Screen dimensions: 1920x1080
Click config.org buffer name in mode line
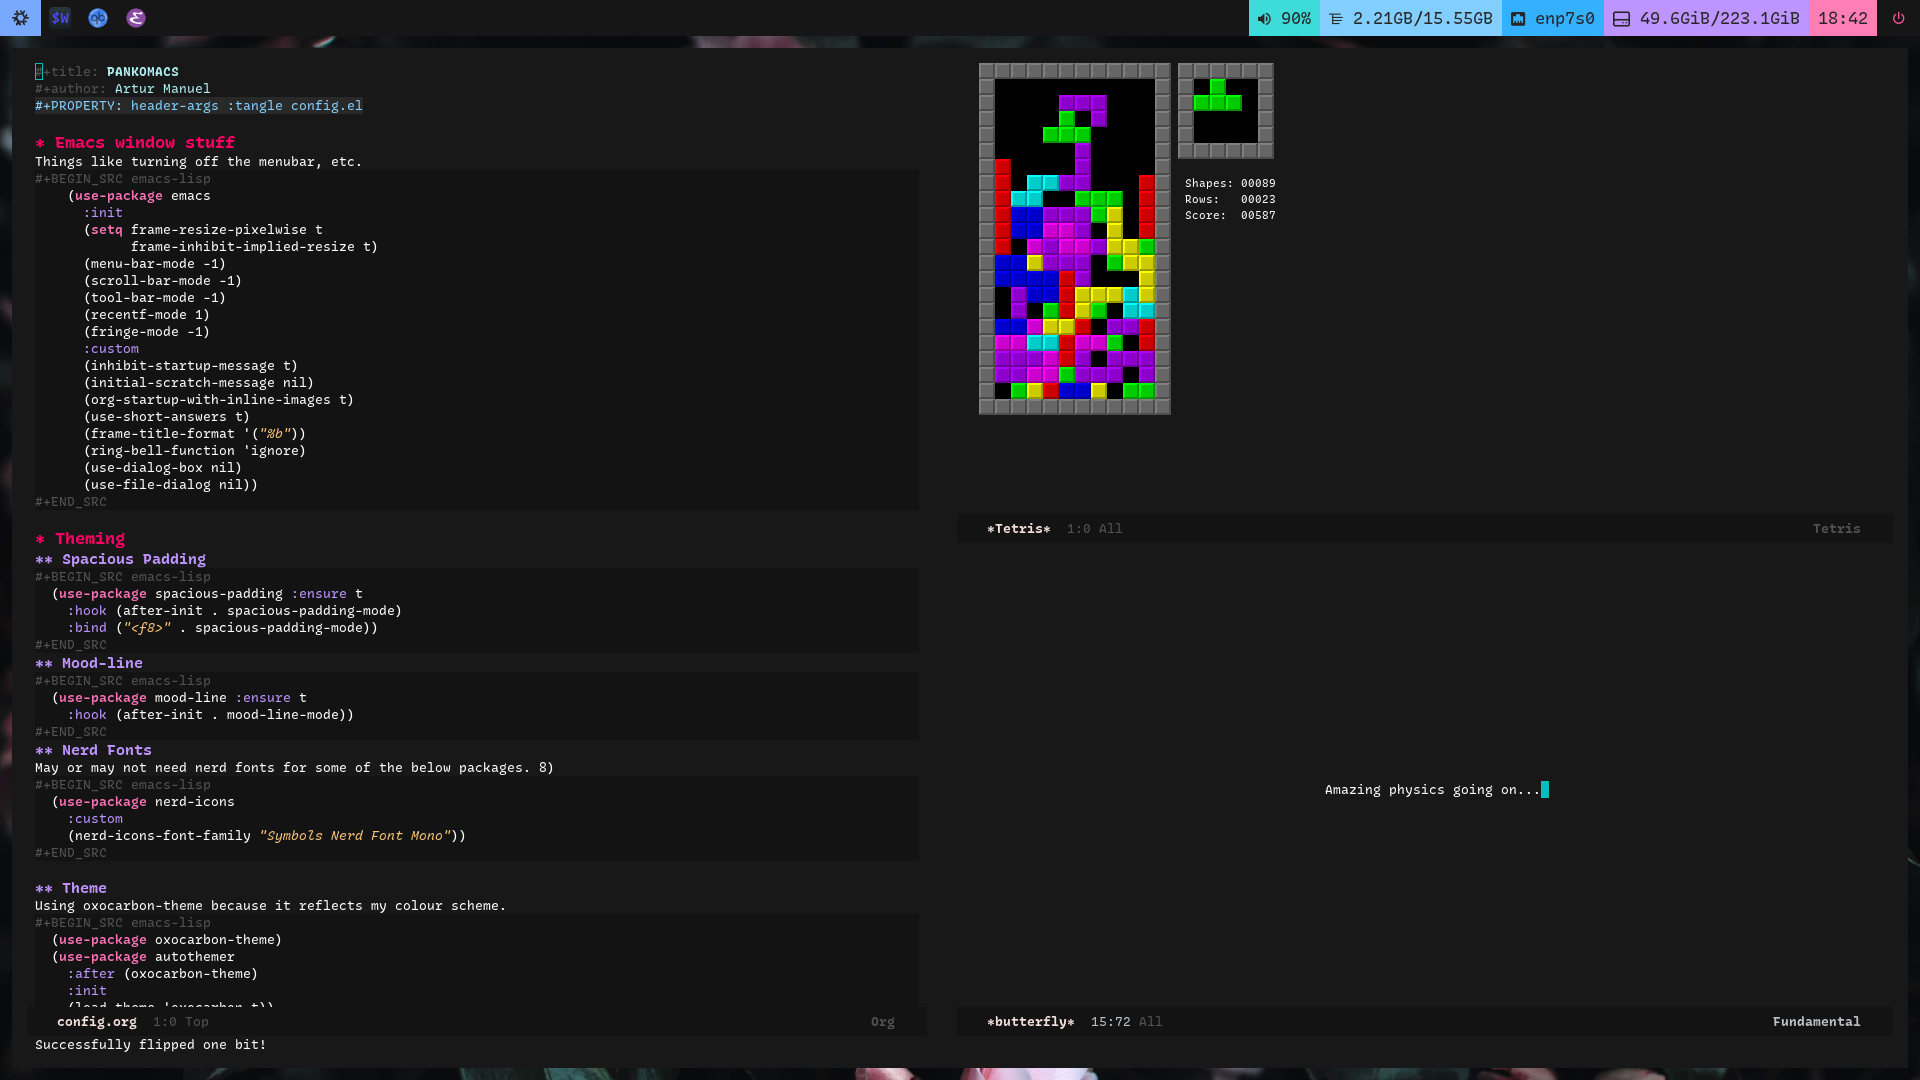(x=97, y=1022)
